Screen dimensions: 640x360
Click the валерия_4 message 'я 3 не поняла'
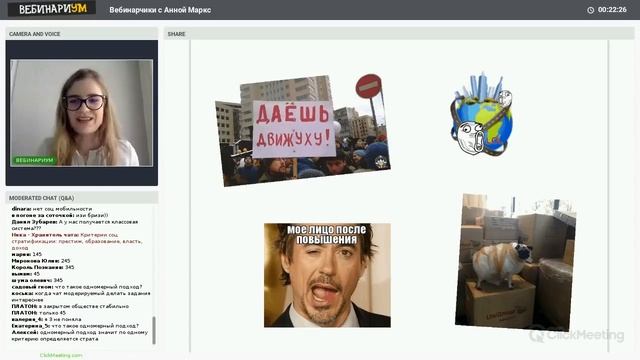[47, 319]
